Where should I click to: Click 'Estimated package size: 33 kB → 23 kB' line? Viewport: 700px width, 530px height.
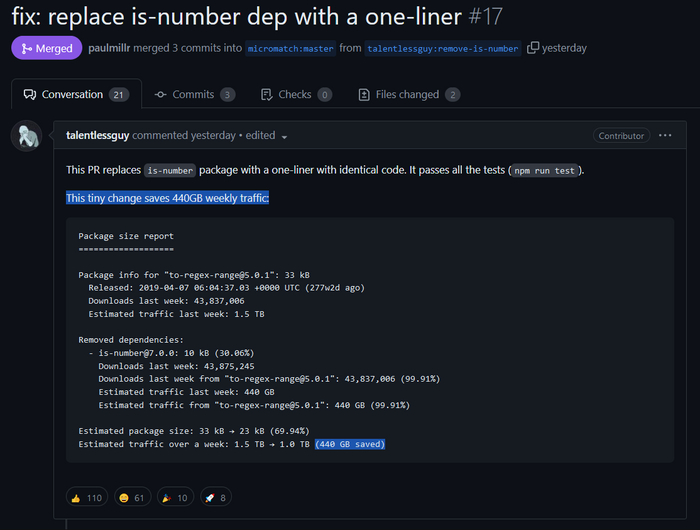click(194, 431)
